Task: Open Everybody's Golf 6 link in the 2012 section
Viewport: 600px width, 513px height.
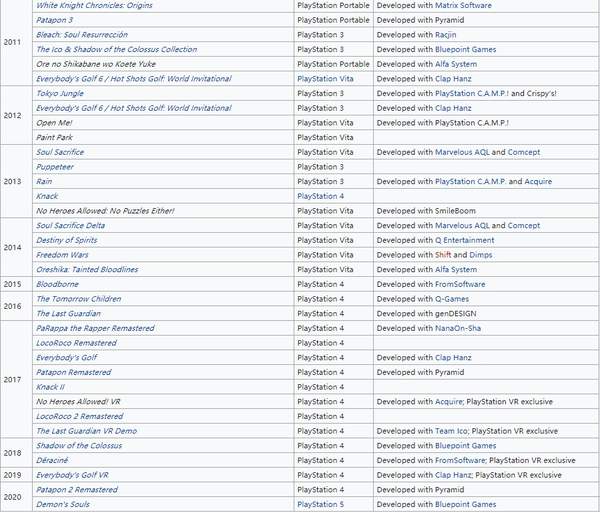Action: tap(134, 108)
